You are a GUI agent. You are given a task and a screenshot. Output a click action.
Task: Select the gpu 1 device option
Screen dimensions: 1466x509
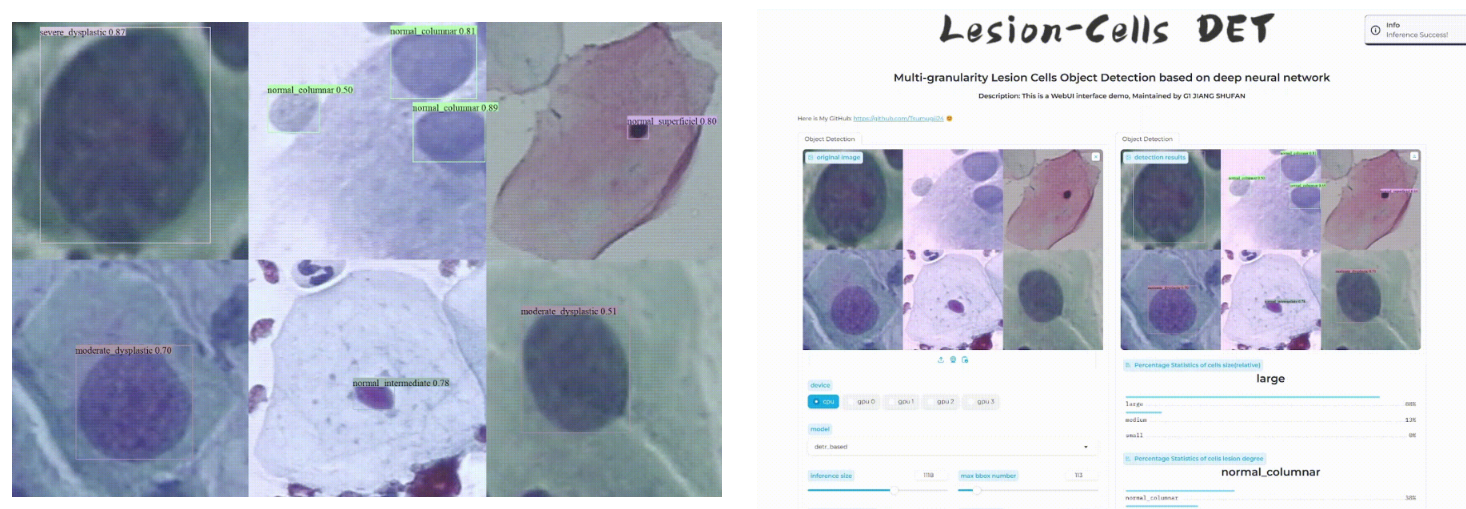(x=901, y=401)
